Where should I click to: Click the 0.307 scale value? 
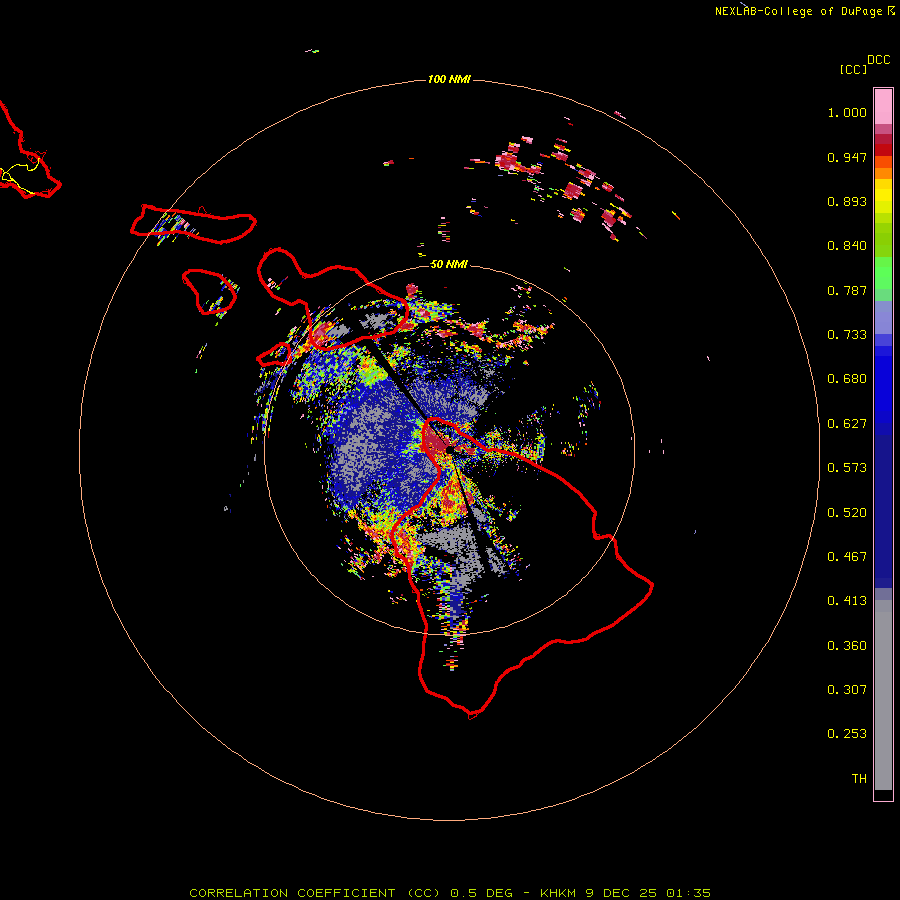847,690
